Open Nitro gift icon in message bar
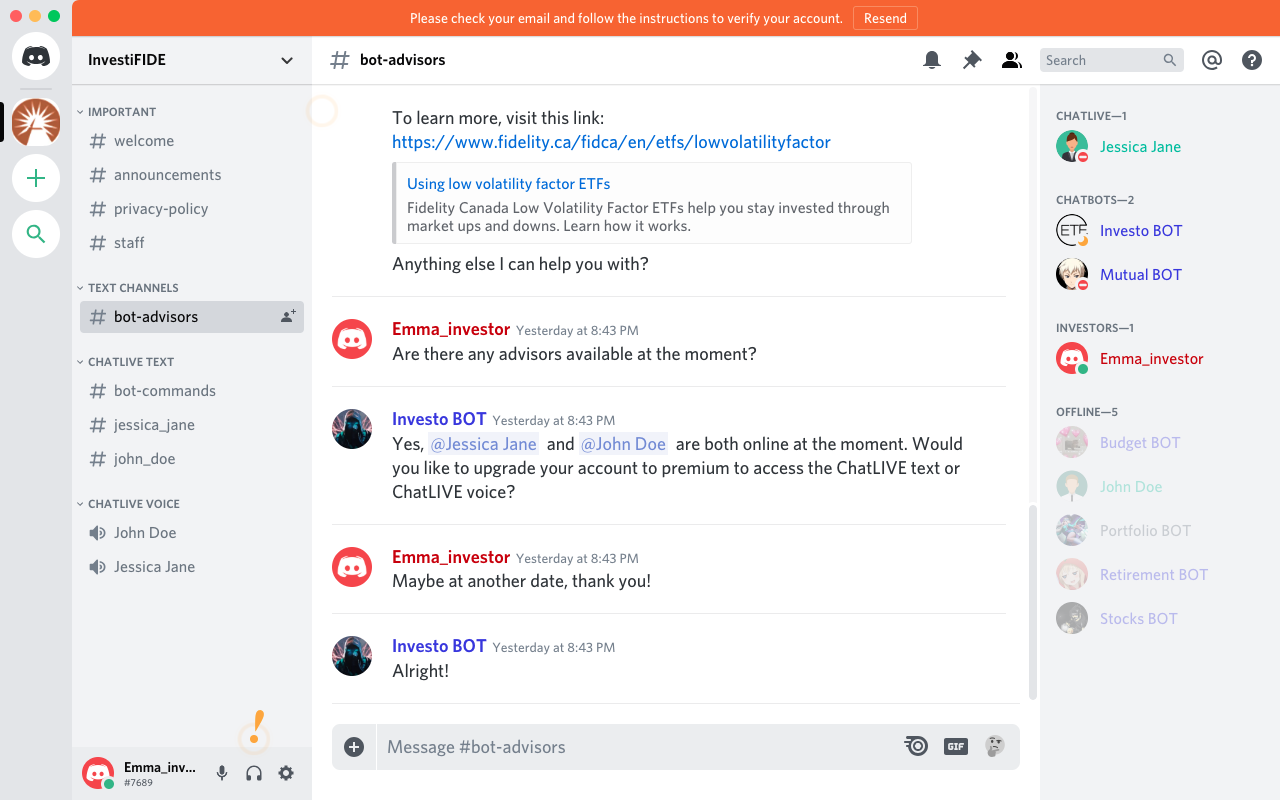The image size is (1280, 800). click(916, 746)
